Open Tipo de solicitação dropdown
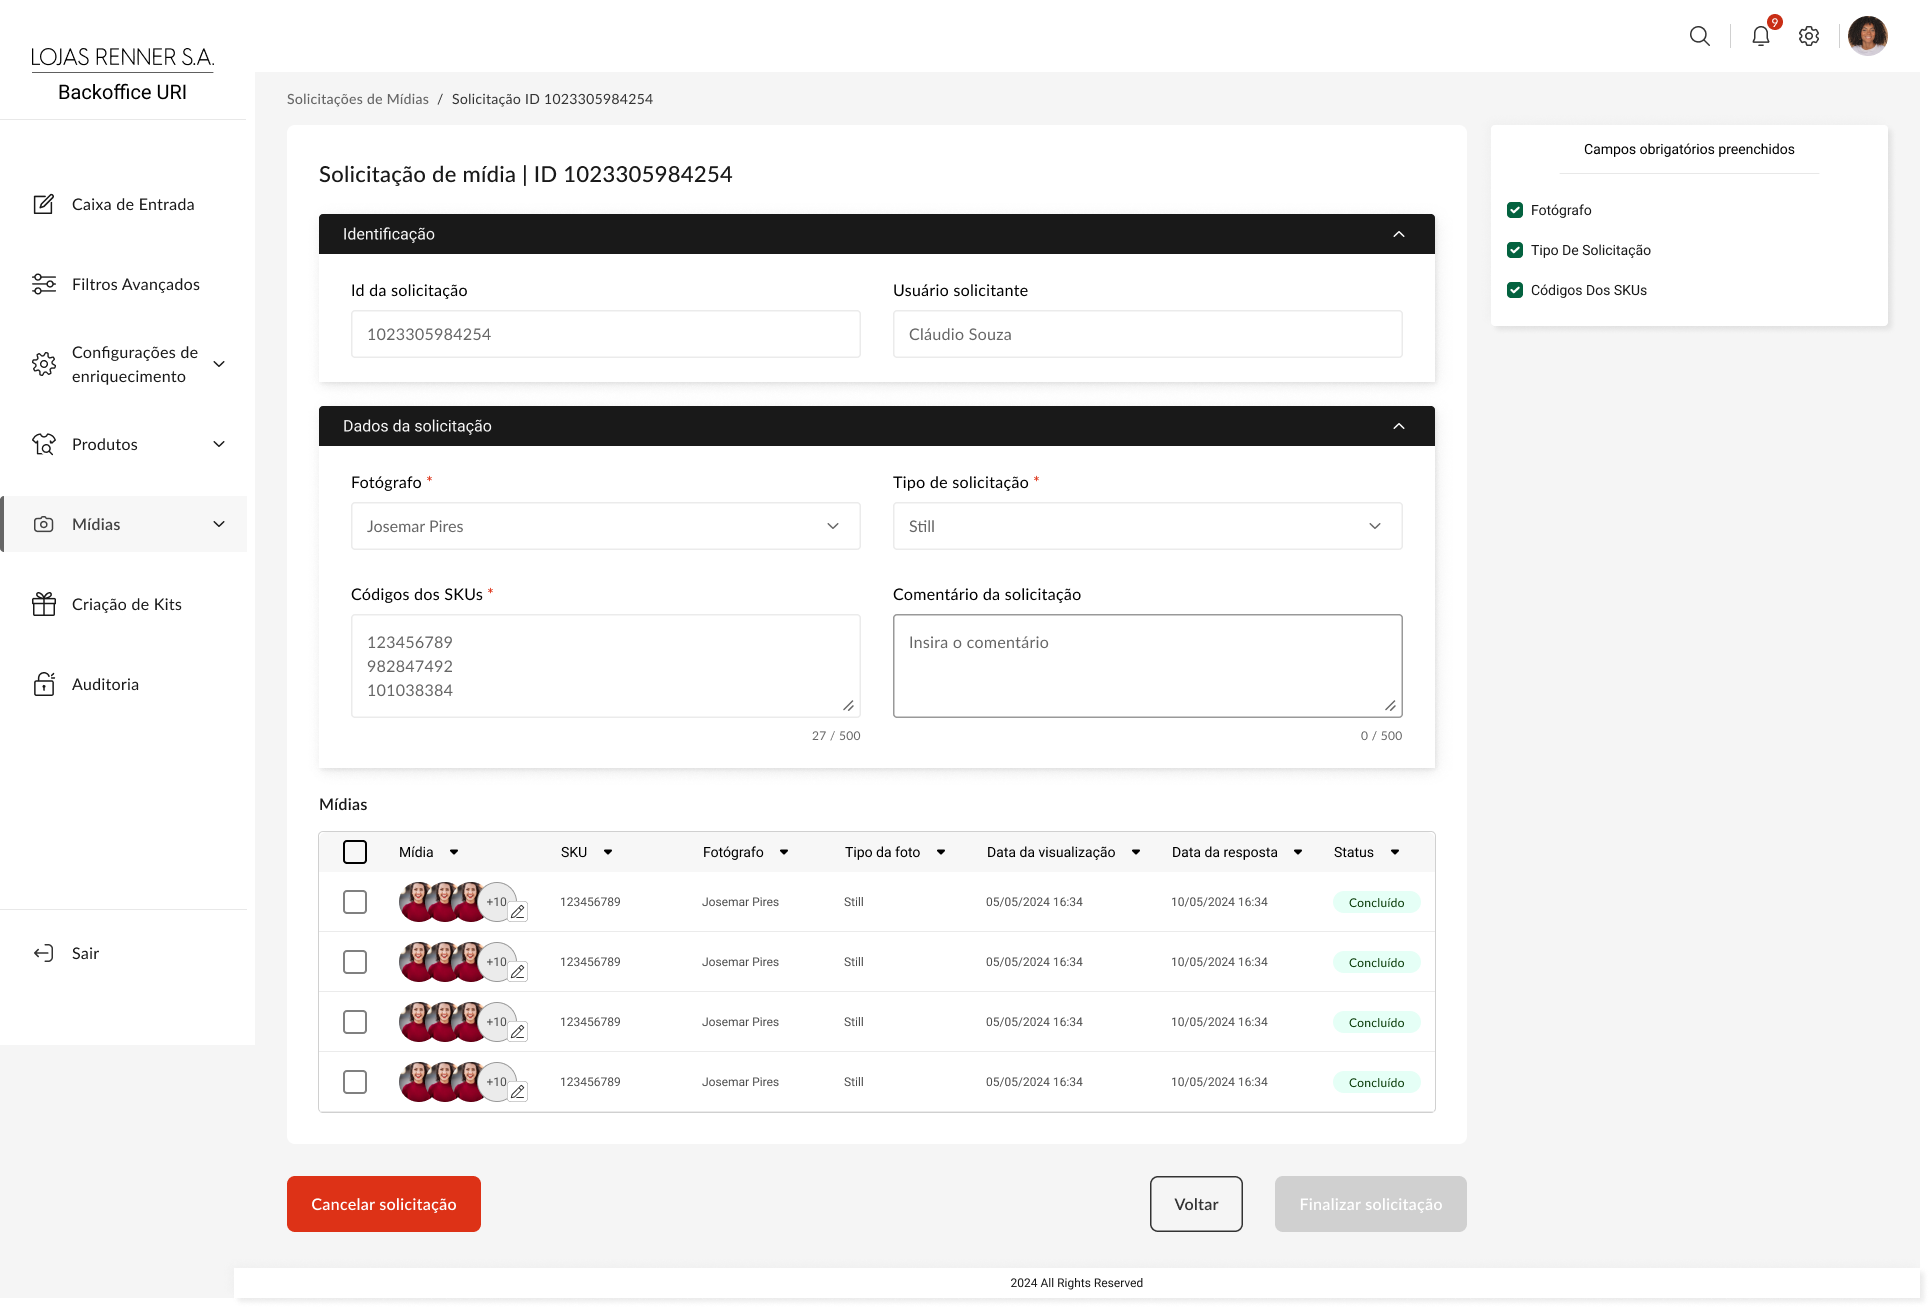1930x1308 pixels. [x=1147, y=526]
